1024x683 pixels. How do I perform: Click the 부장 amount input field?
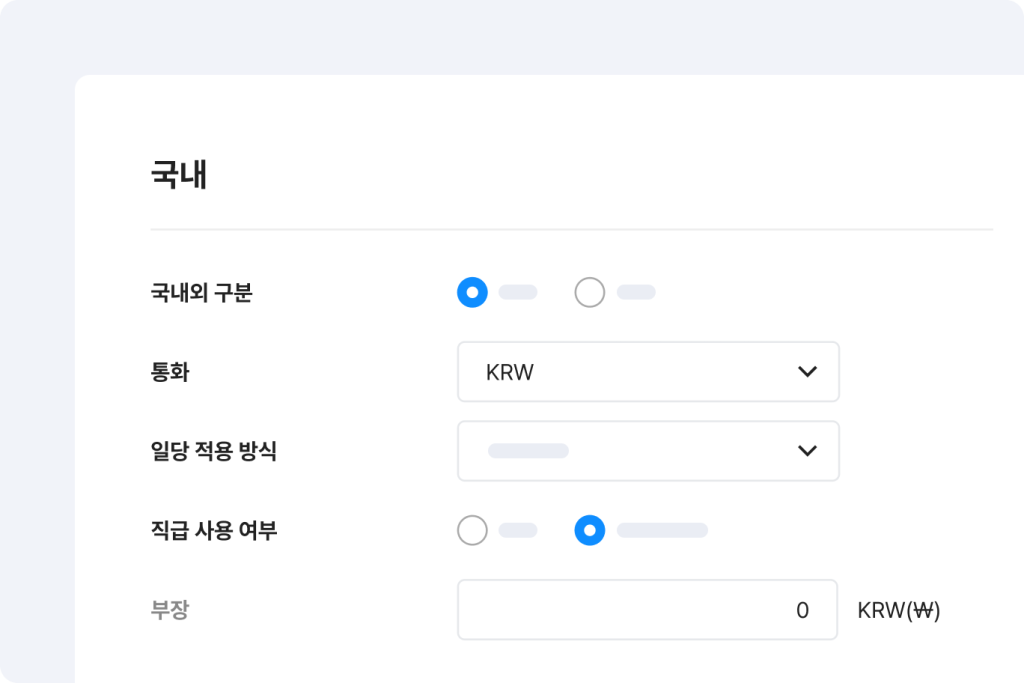pyautogui.click(x=647, y=610)
